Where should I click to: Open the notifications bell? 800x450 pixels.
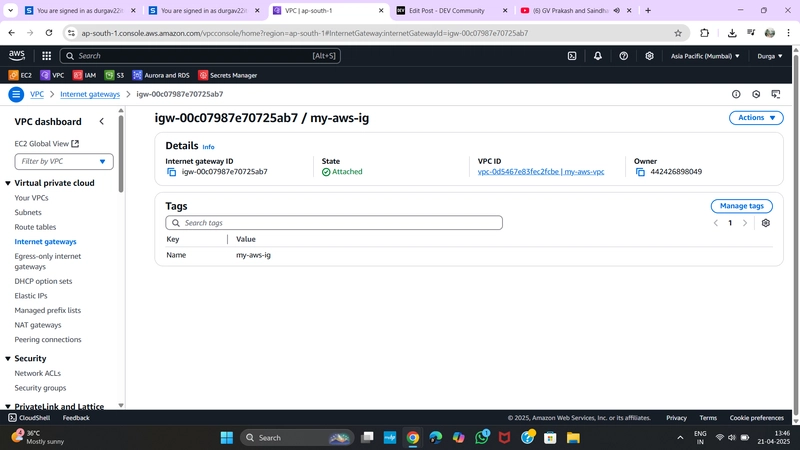click(597, 56)
